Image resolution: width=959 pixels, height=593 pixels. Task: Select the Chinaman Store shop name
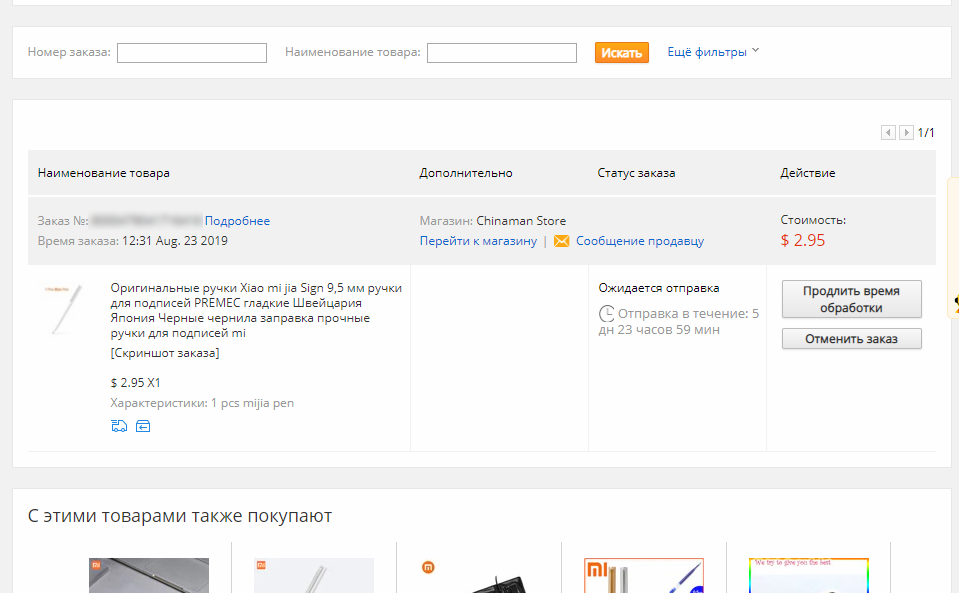point(521,221)
